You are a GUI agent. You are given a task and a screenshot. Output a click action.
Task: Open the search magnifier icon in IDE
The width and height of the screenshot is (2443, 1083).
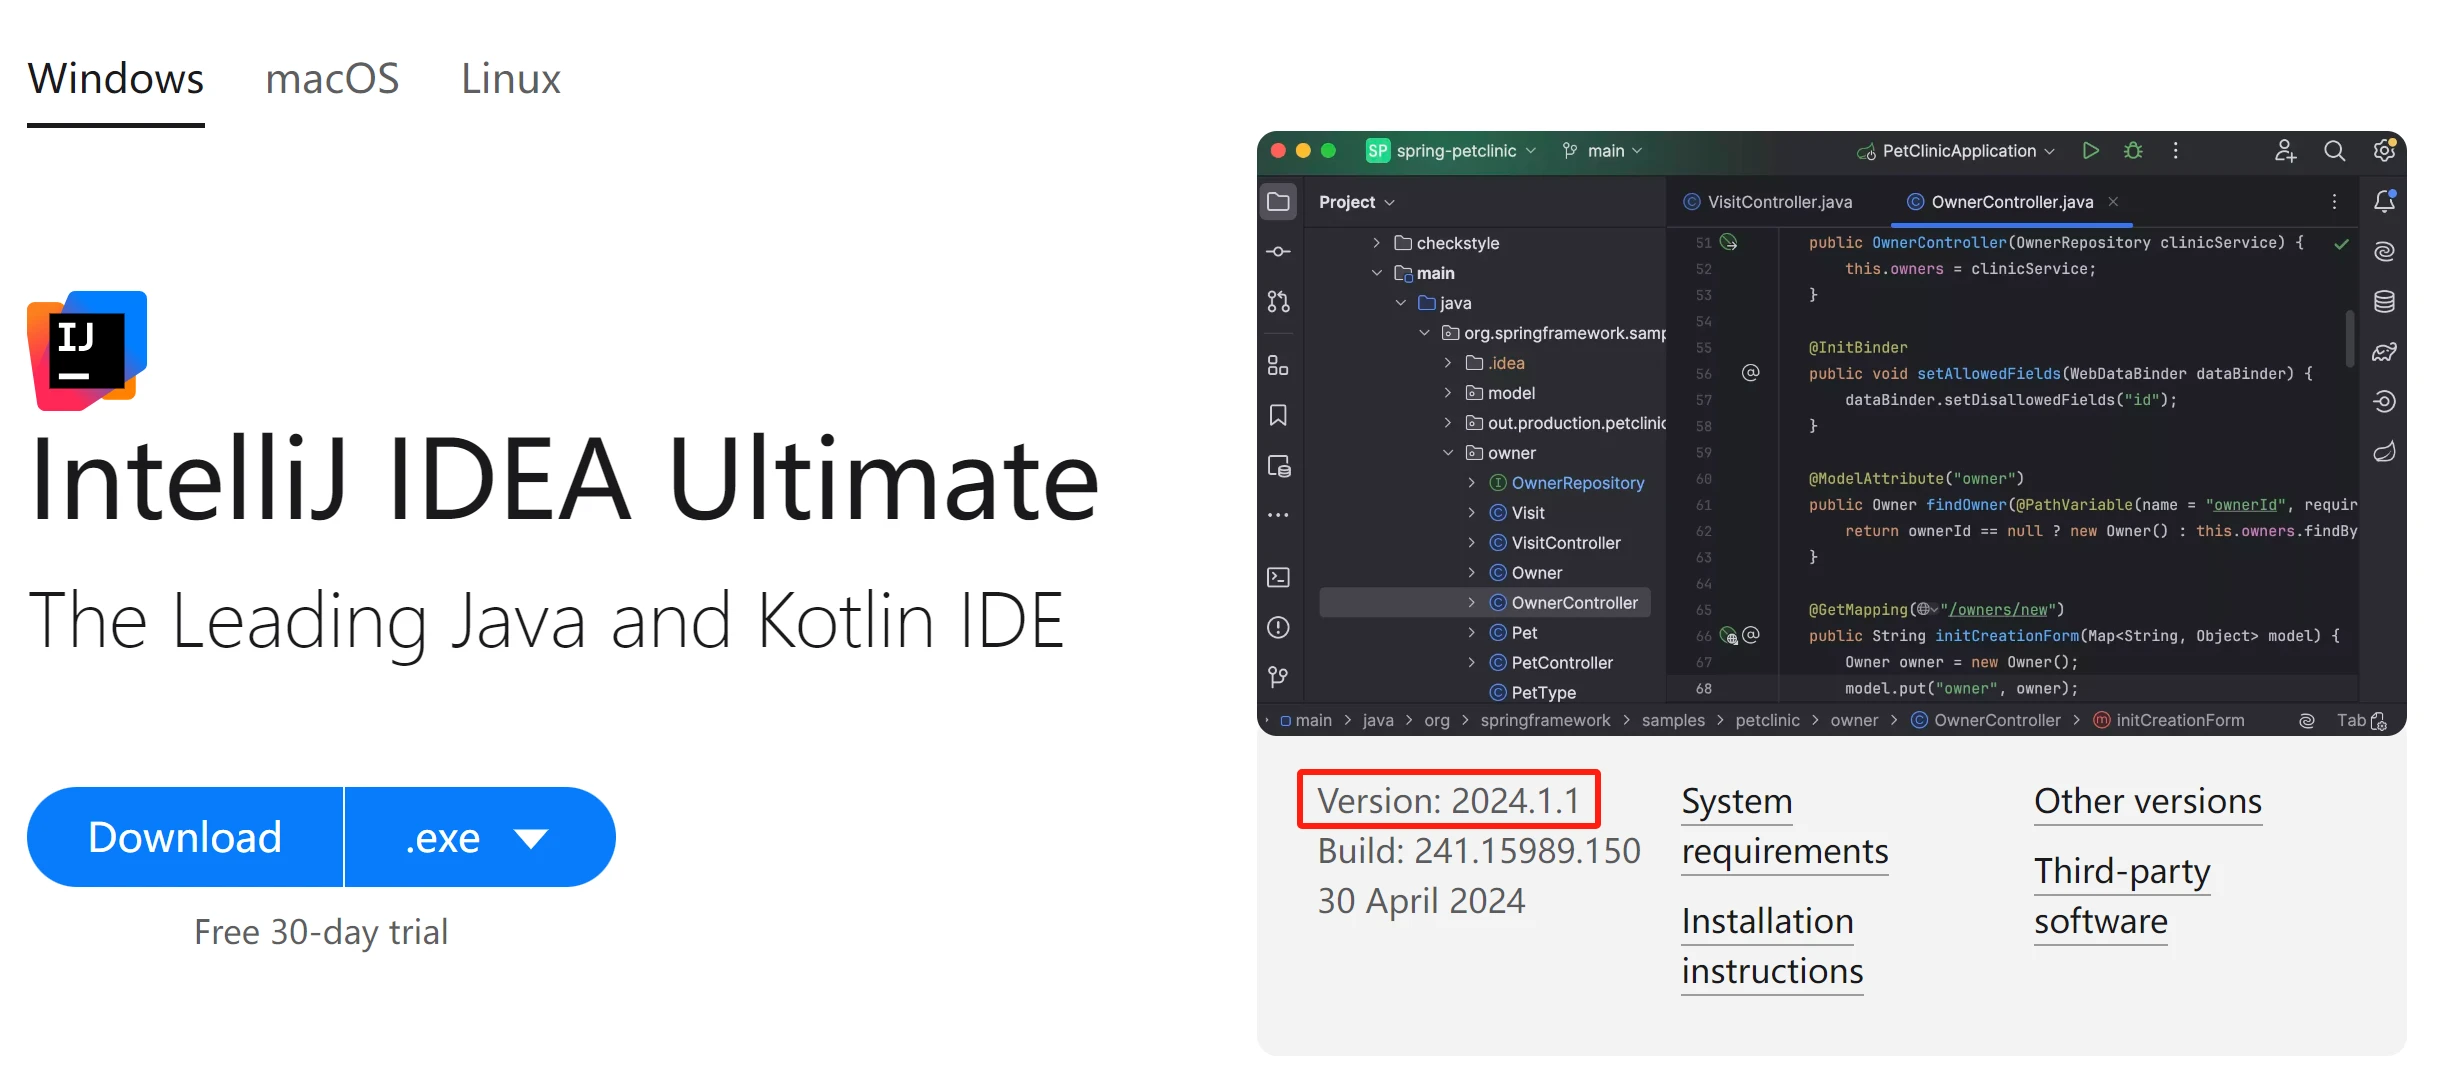2334,151
